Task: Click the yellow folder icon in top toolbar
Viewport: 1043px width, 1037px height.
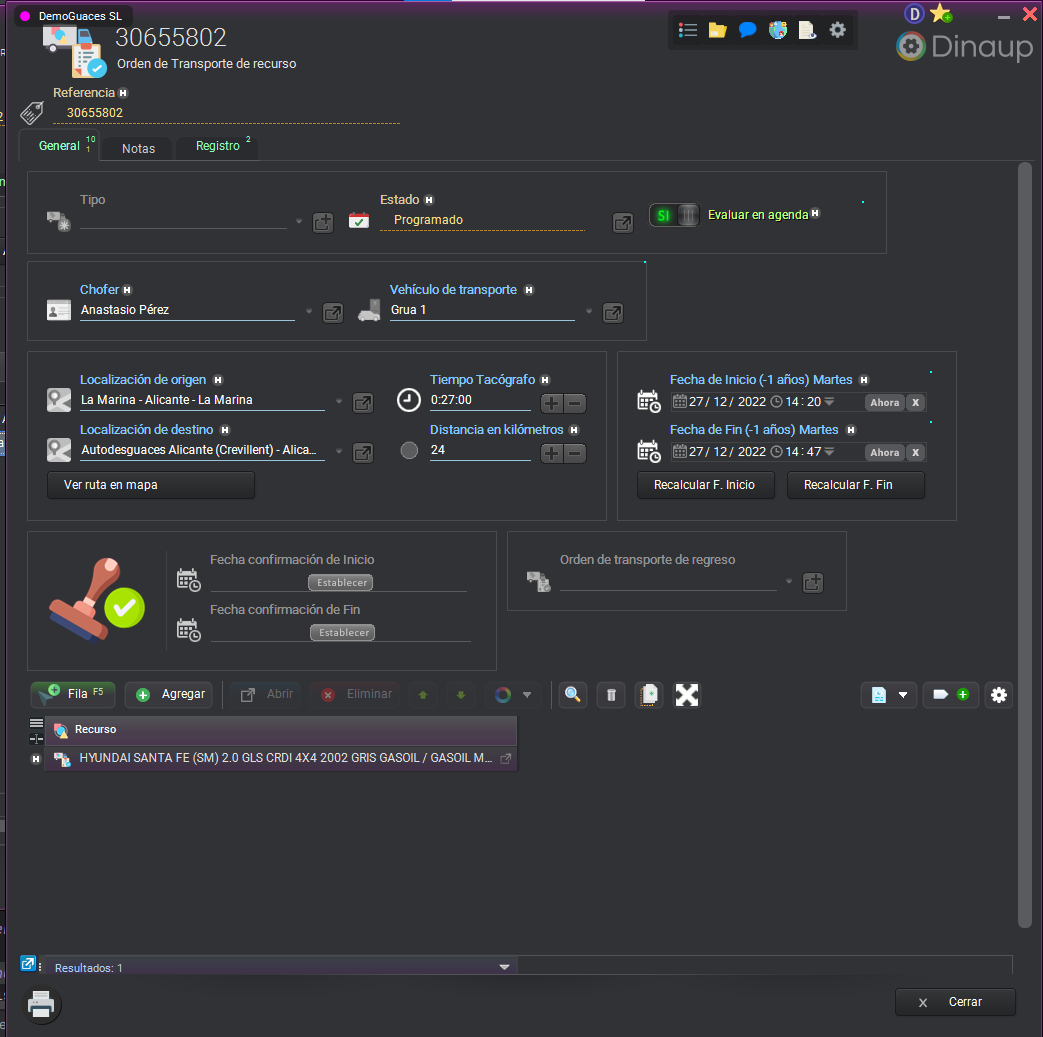Action: (x=717, y=30)
